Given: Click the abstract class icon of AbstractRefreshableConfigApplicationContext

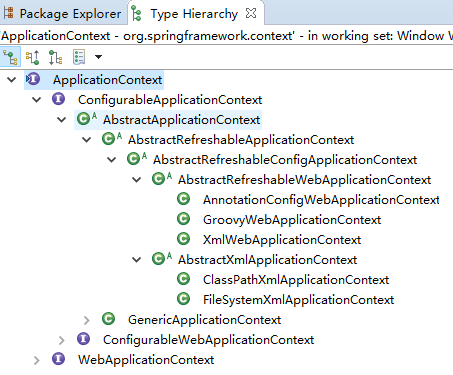Looking at the screenshot, I should click(x=137, y=159).
